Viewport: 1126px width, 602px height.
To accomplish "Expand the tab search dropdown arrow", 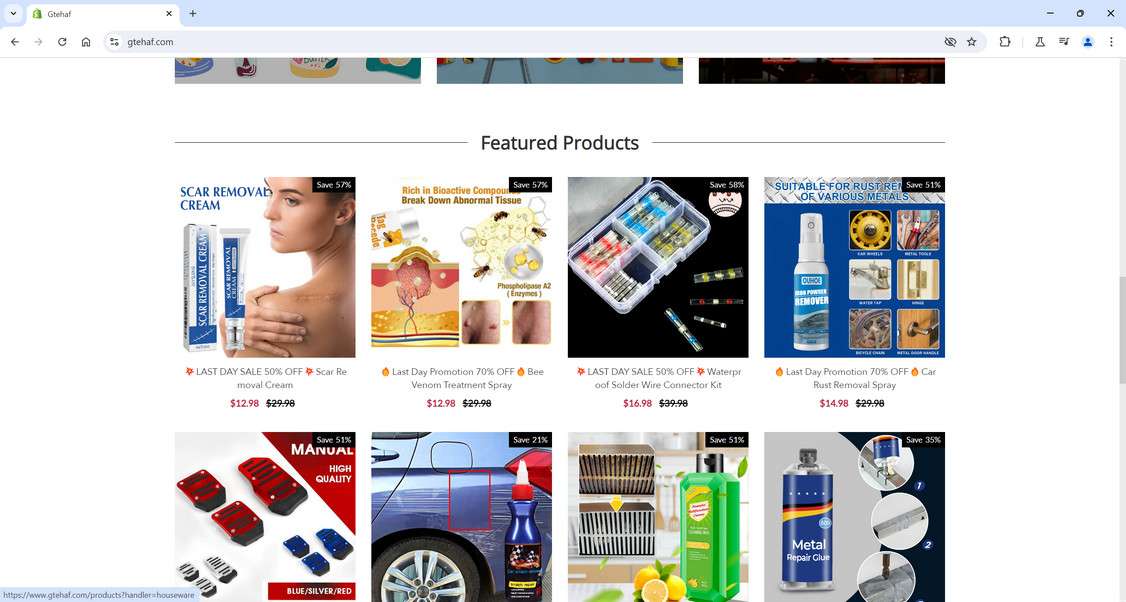I will 13,13.
